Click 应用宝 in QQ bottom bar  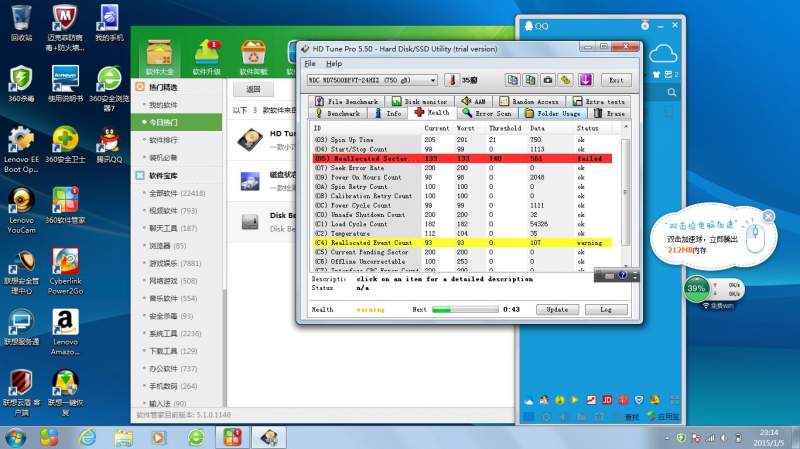(663, 417)
